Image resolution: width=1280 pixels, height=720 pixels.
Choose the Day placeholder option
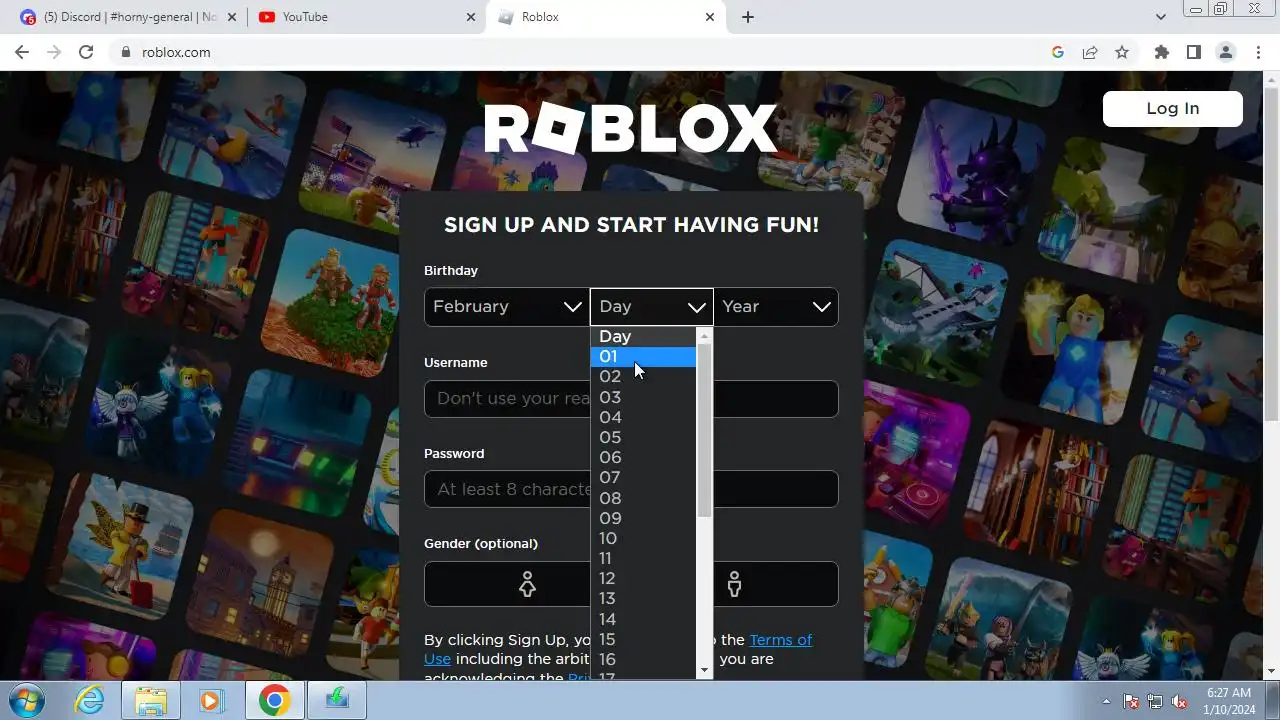pos(643,337)
